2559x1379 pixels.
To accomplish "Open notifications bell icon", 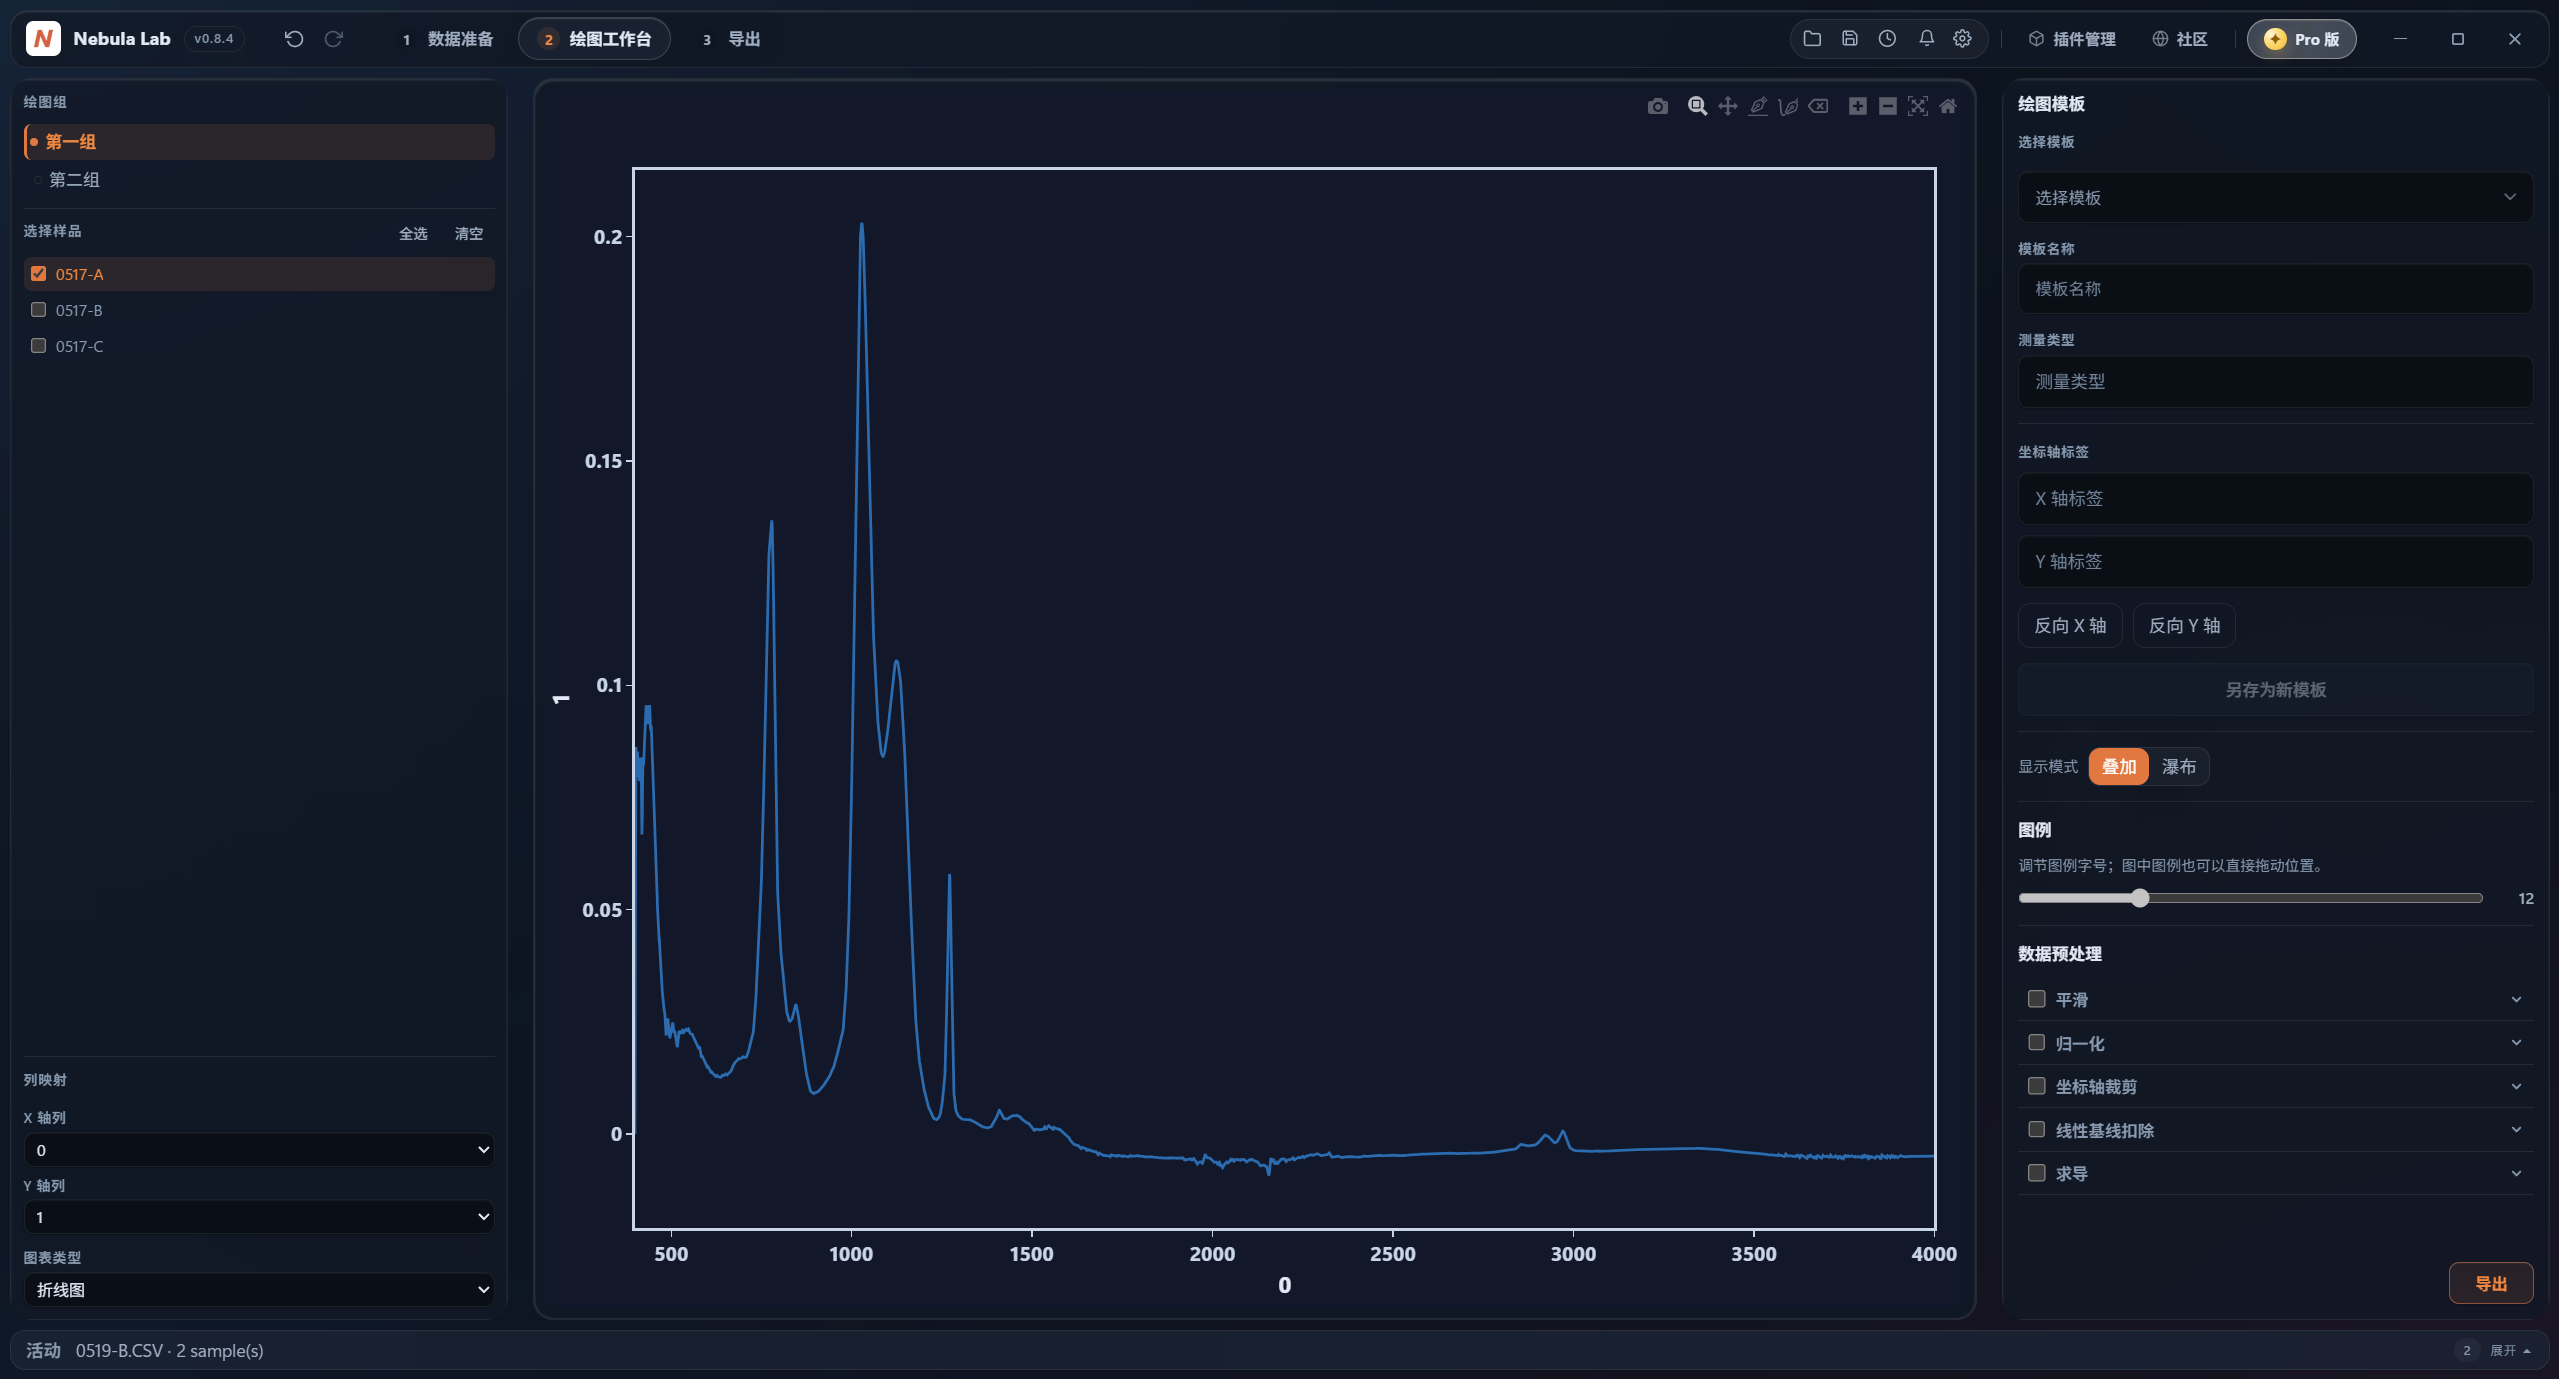I will pyautogui.click(x=1925, y=39).
